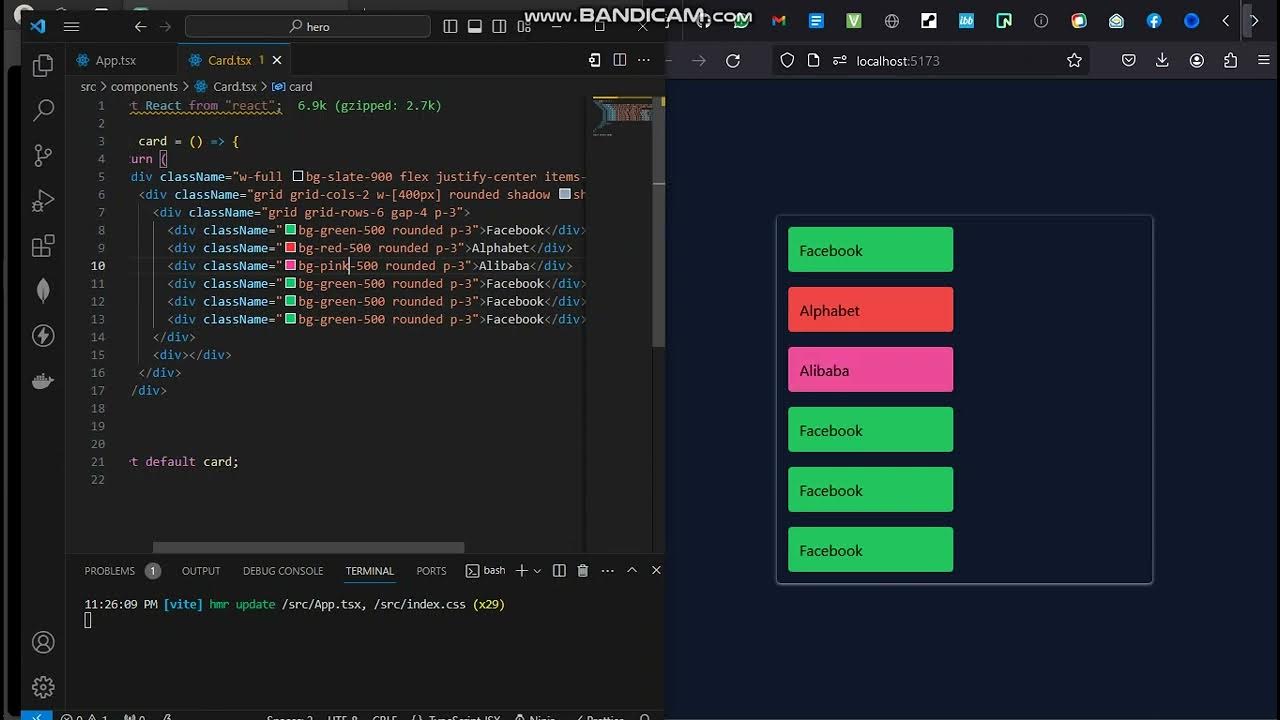
Task: Open the Thunder Client lightning icon
Action: tap(43, 335)
